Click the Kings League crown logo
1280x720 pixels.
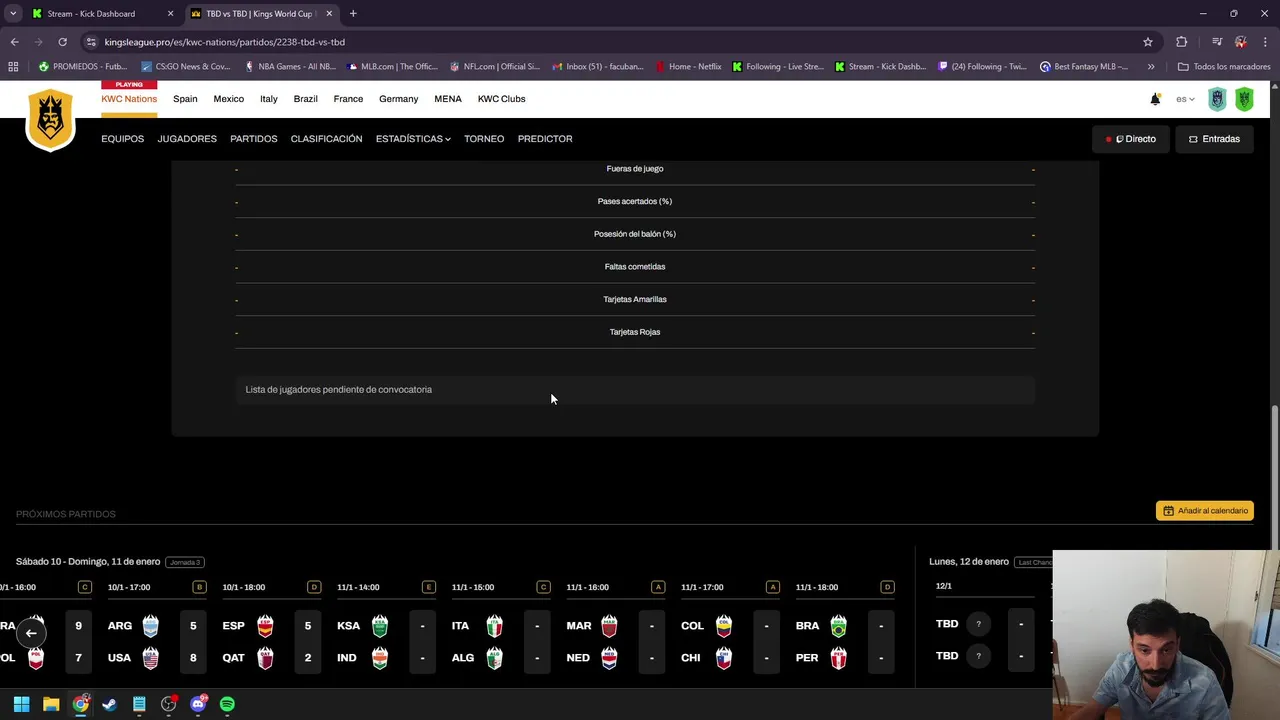[50, 119]
